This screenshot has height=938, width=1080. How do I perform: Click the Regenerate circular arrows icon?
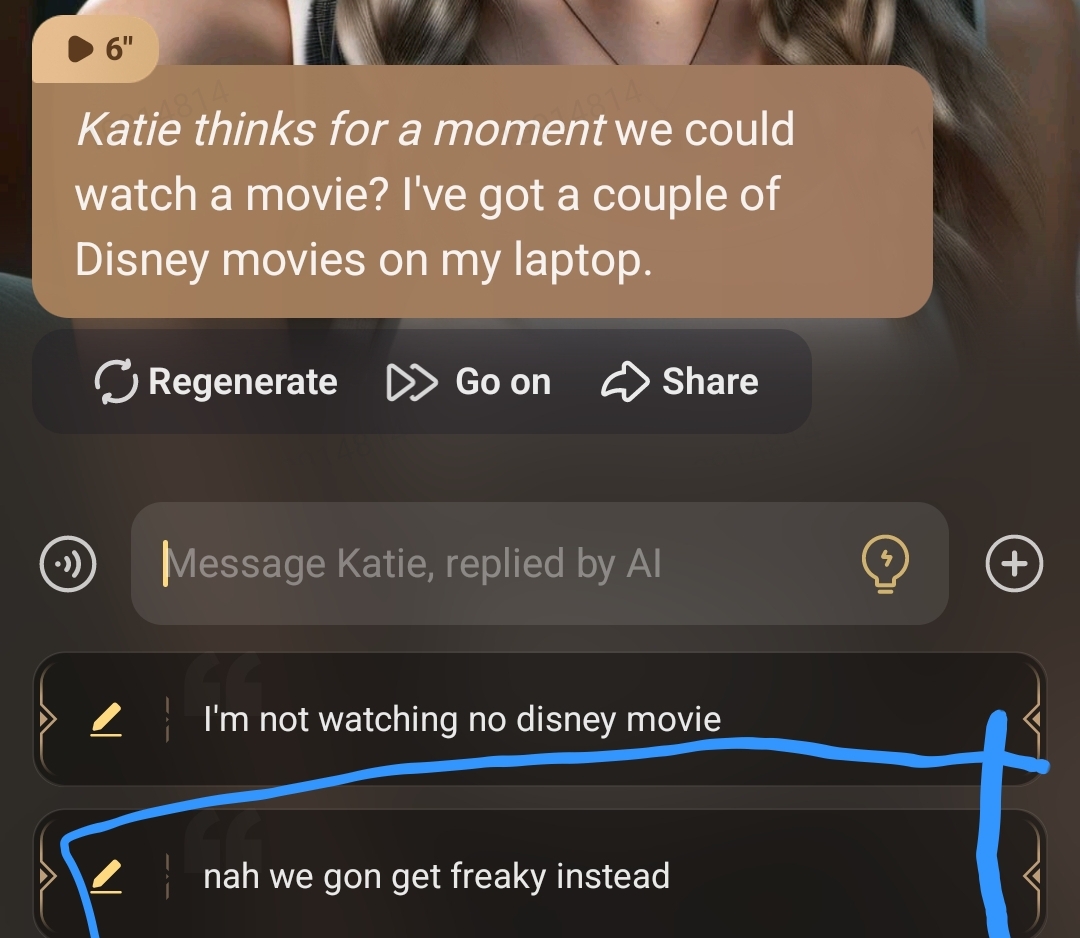click(x=116, y=382)
